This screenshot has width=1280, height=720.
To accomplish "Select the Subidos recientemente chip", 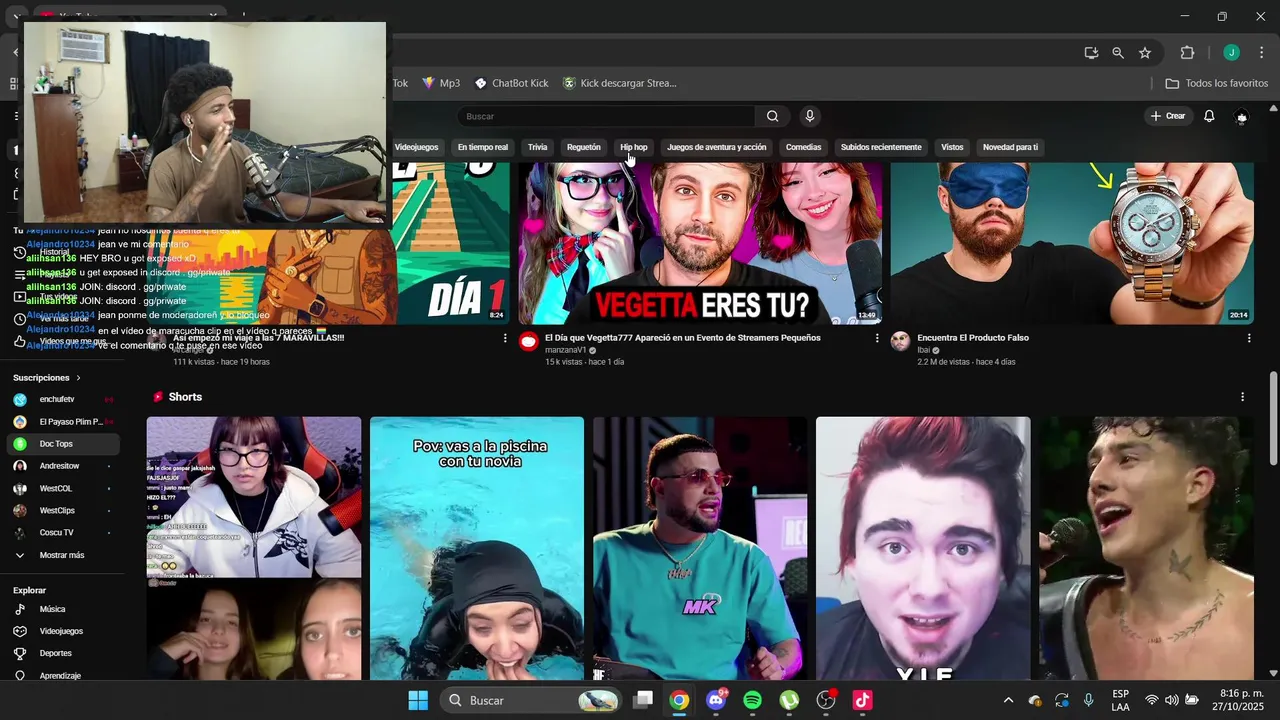I will pos(881,147).
